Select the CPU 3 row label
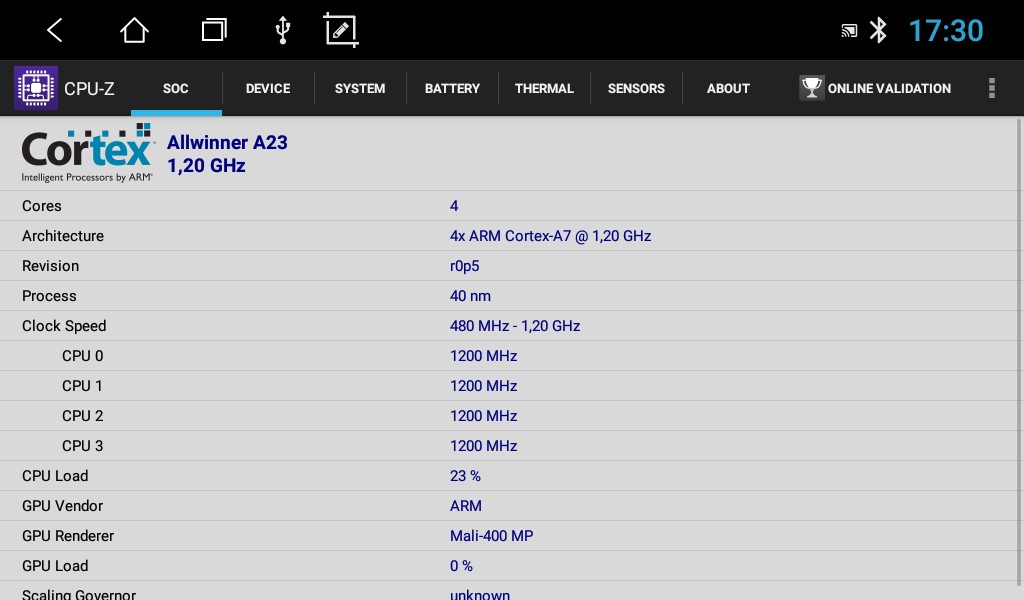Image resolution: width=1024 pixels, height=600 pixels. [x=82, y=446]
